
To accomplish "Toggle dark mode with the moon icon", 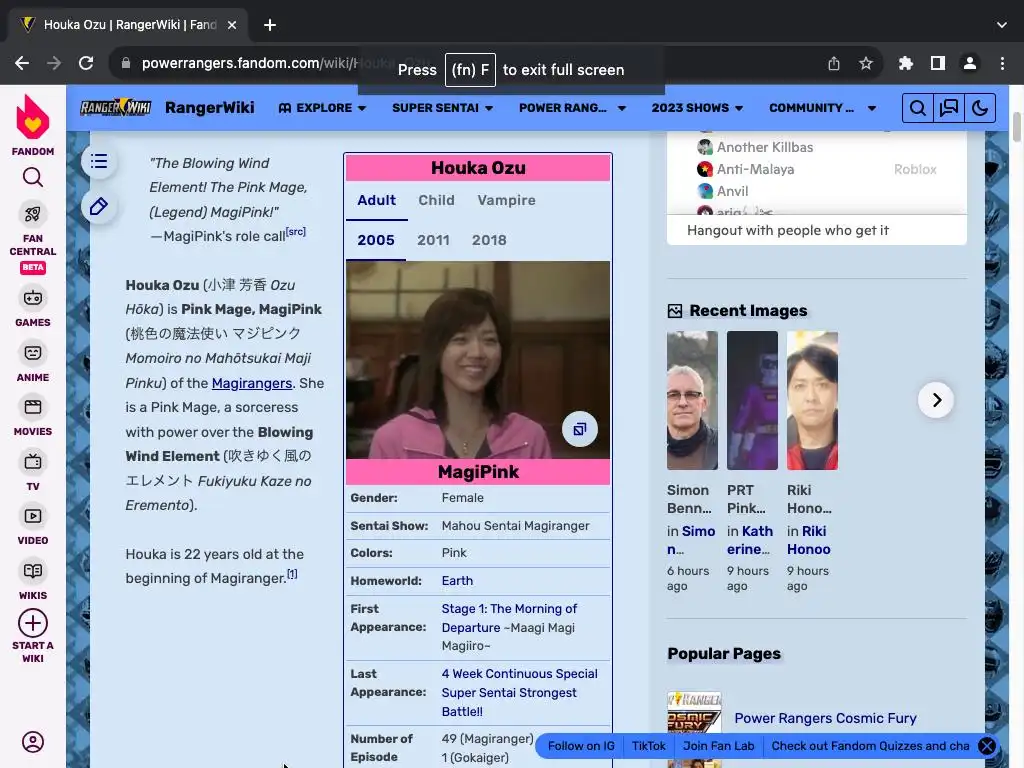I will [x=980, y=108].
